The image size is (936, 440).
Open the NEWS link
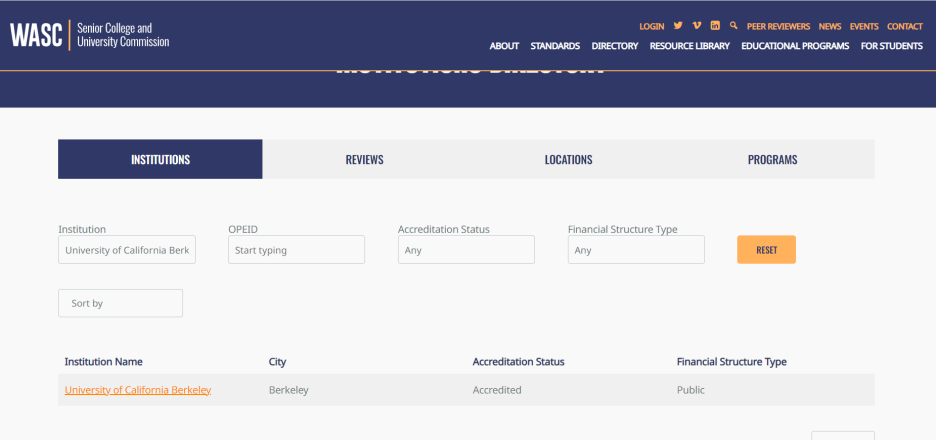(x=830, y=26)
